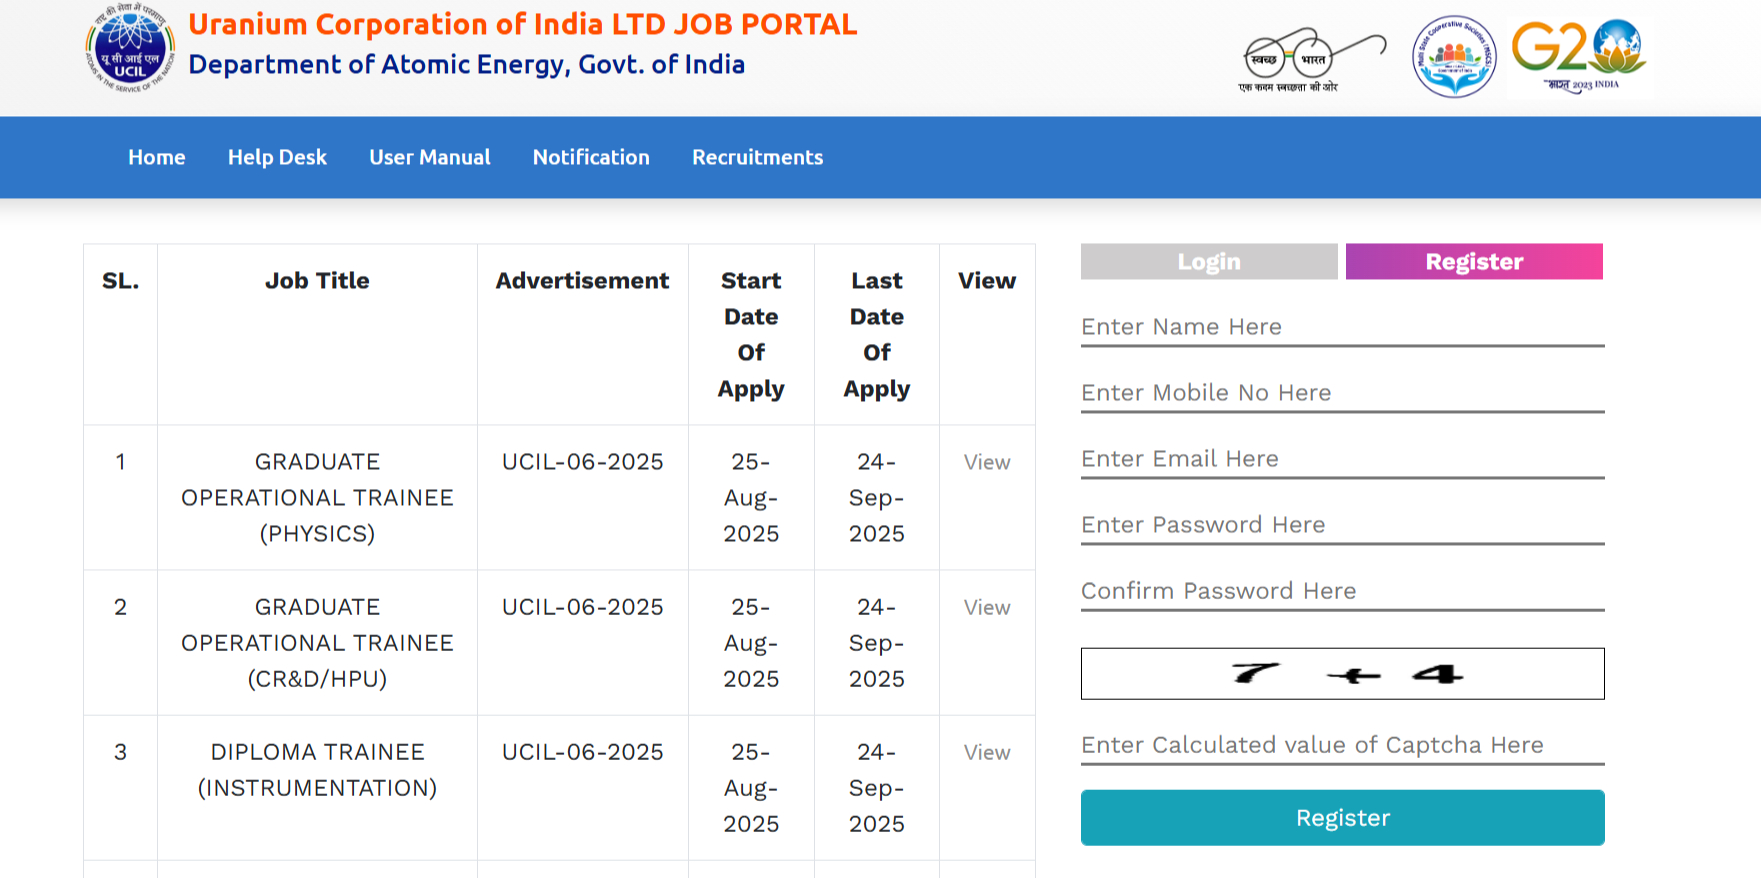Click the circular cooperative societies emblem

click(x=1454, y=56)
